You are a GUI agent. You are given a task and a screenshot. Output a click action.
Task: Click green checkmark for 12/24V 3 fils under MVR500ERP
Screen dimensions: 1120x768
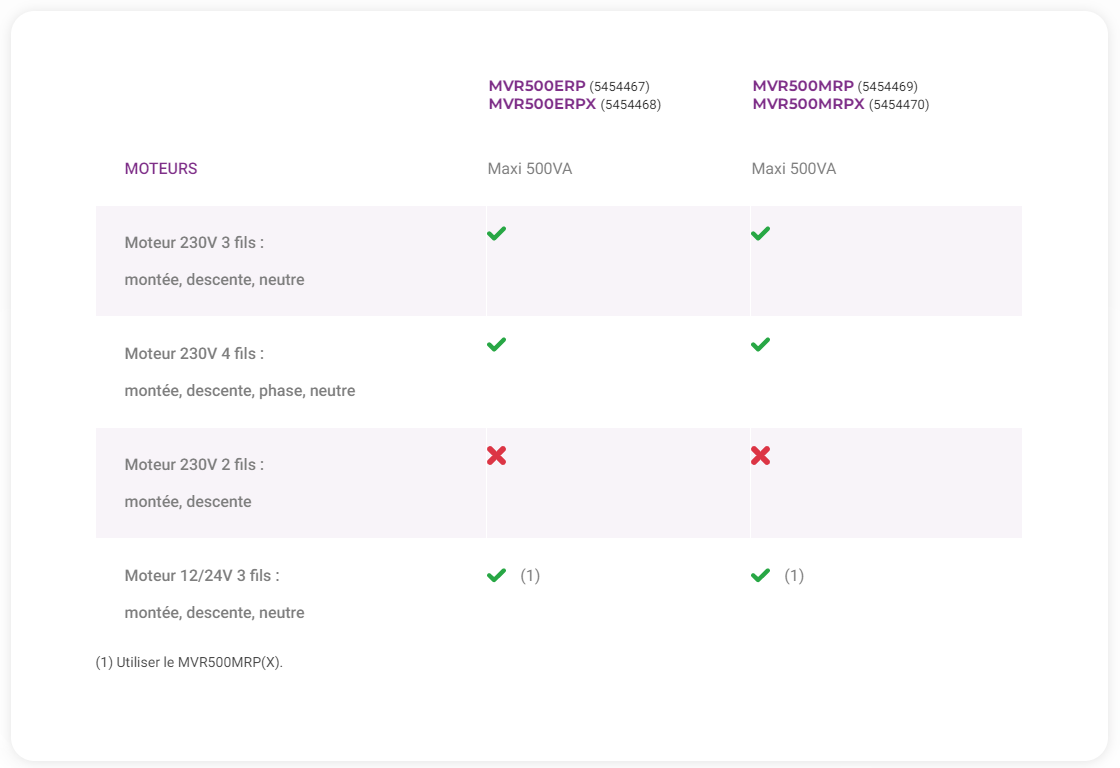(496, 575)
